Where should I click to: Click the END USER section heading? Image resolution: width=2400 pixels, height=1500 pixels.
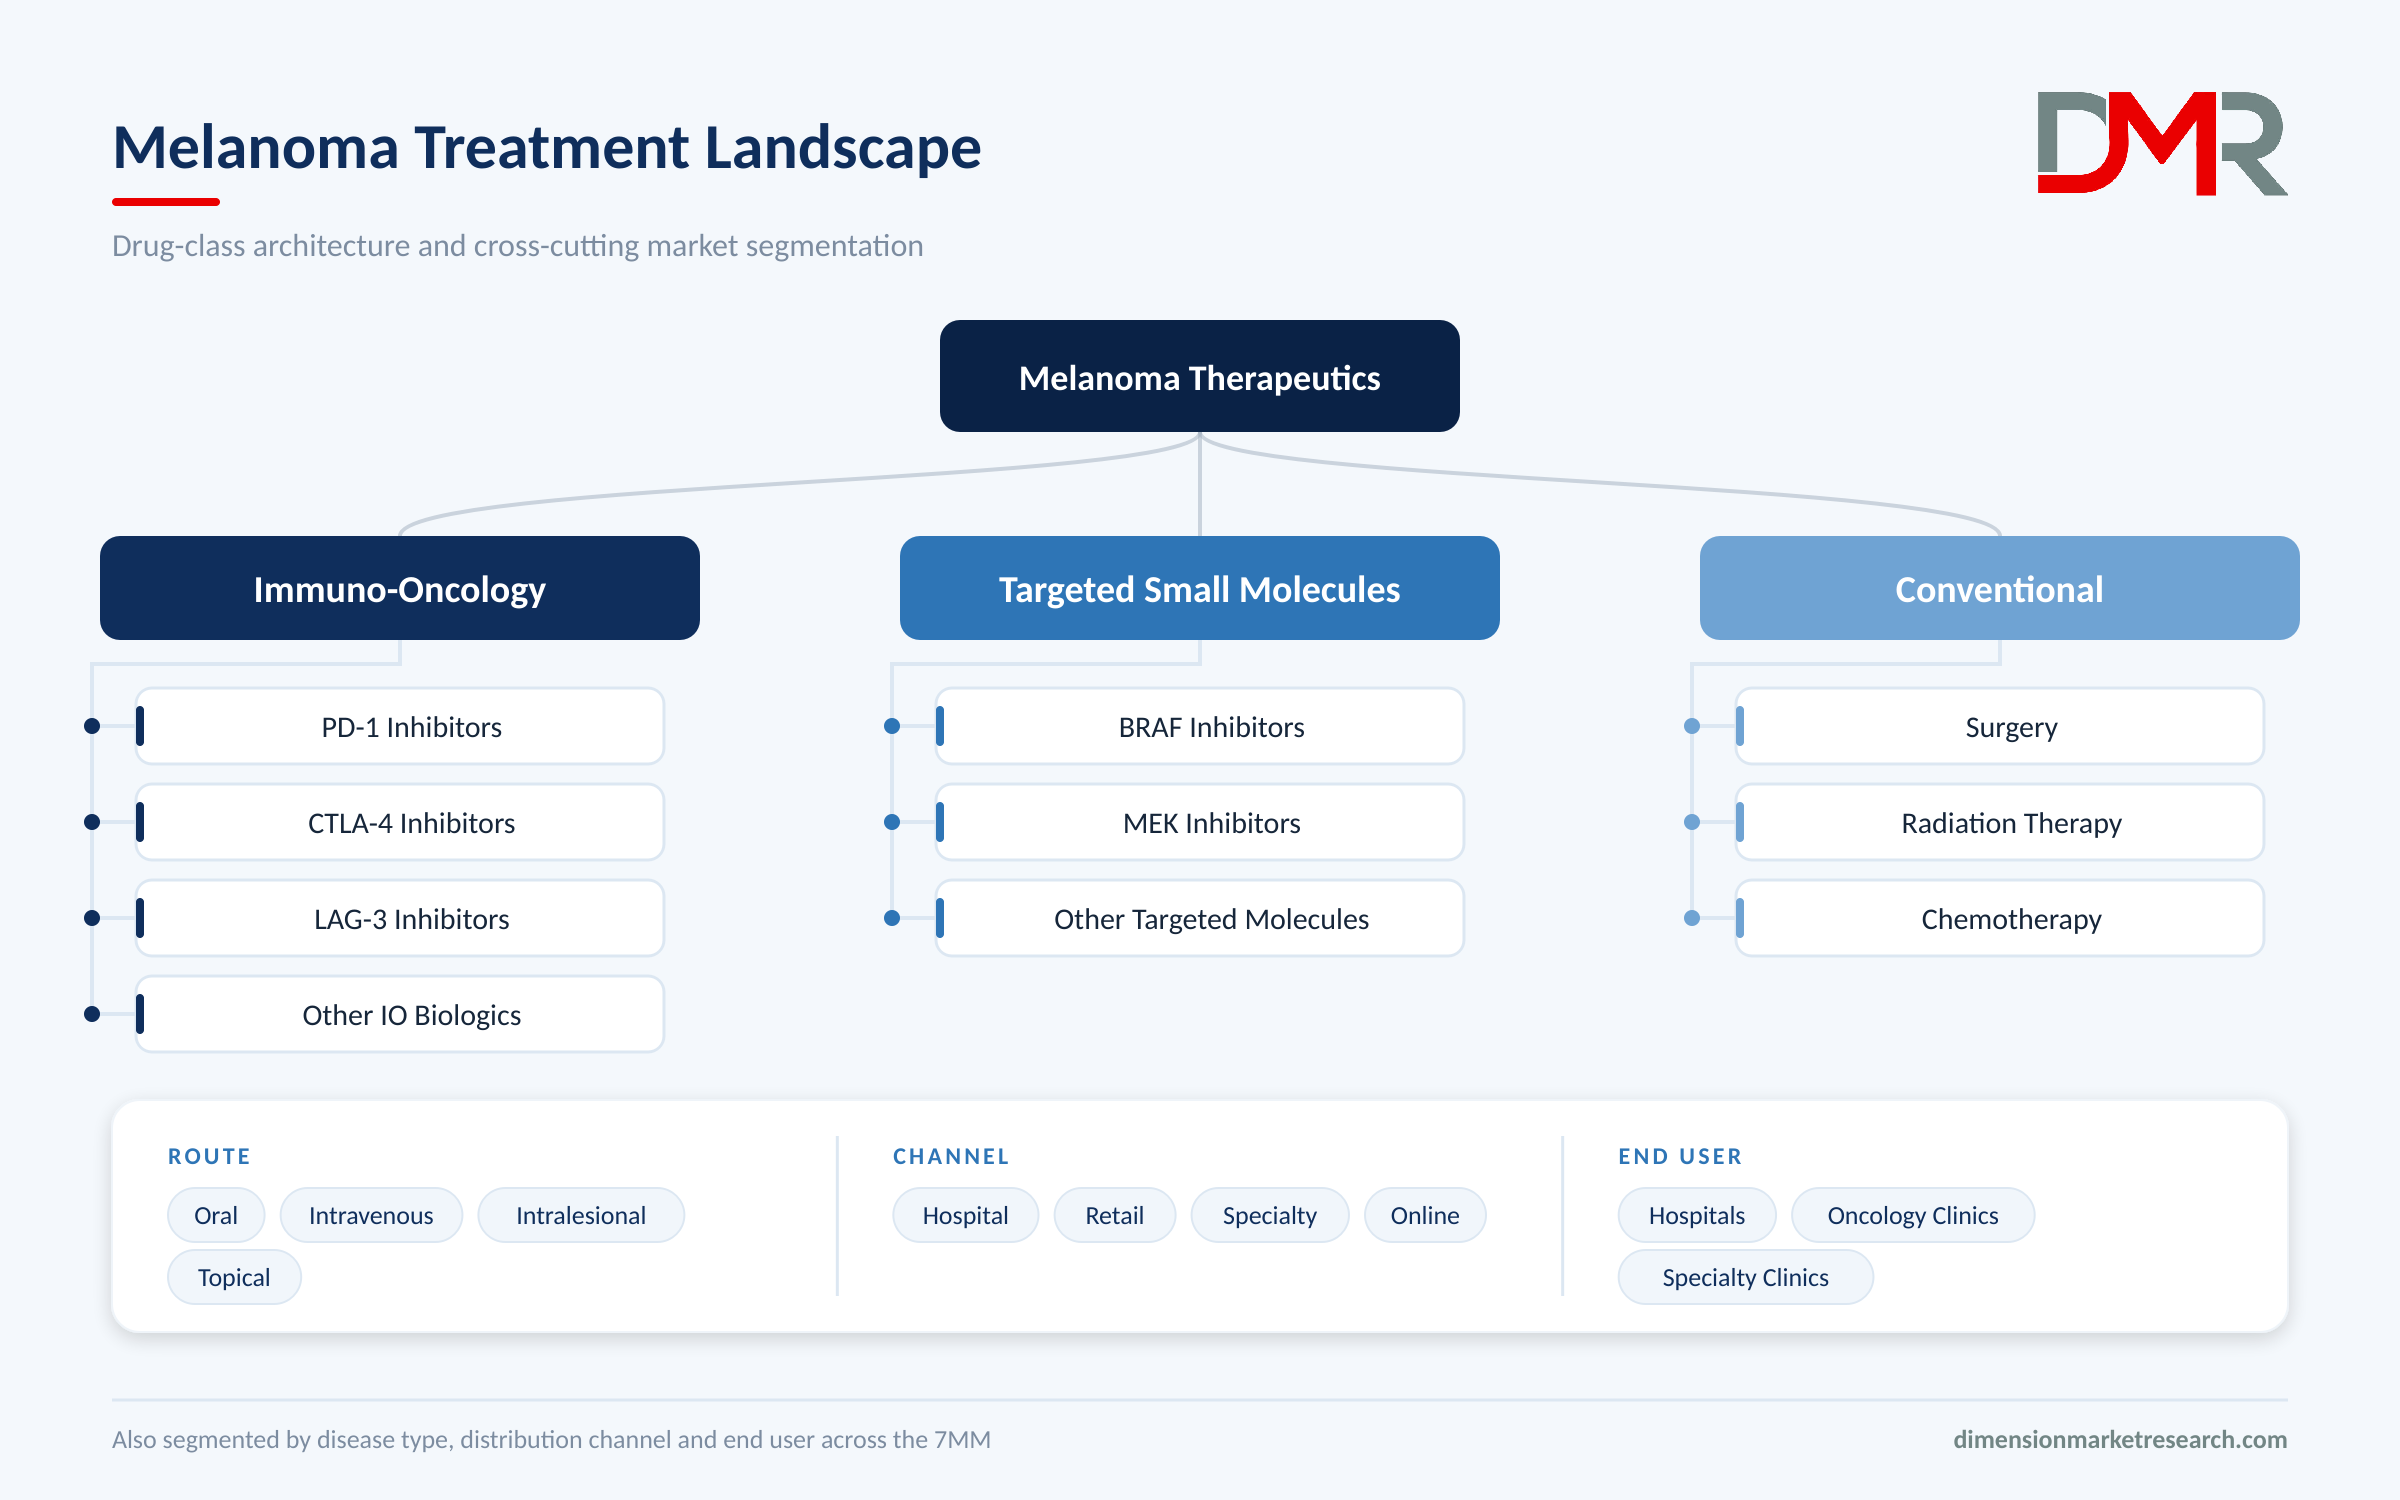pos(1680,1156)
